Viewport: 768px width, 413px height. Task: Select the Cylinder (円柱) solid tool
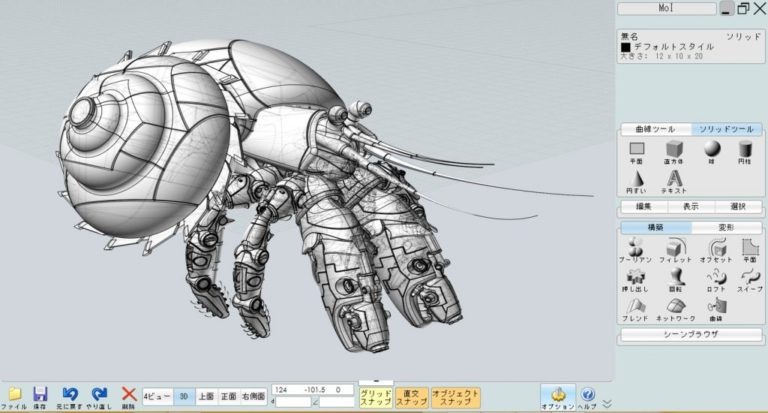[x=745, y=153]
